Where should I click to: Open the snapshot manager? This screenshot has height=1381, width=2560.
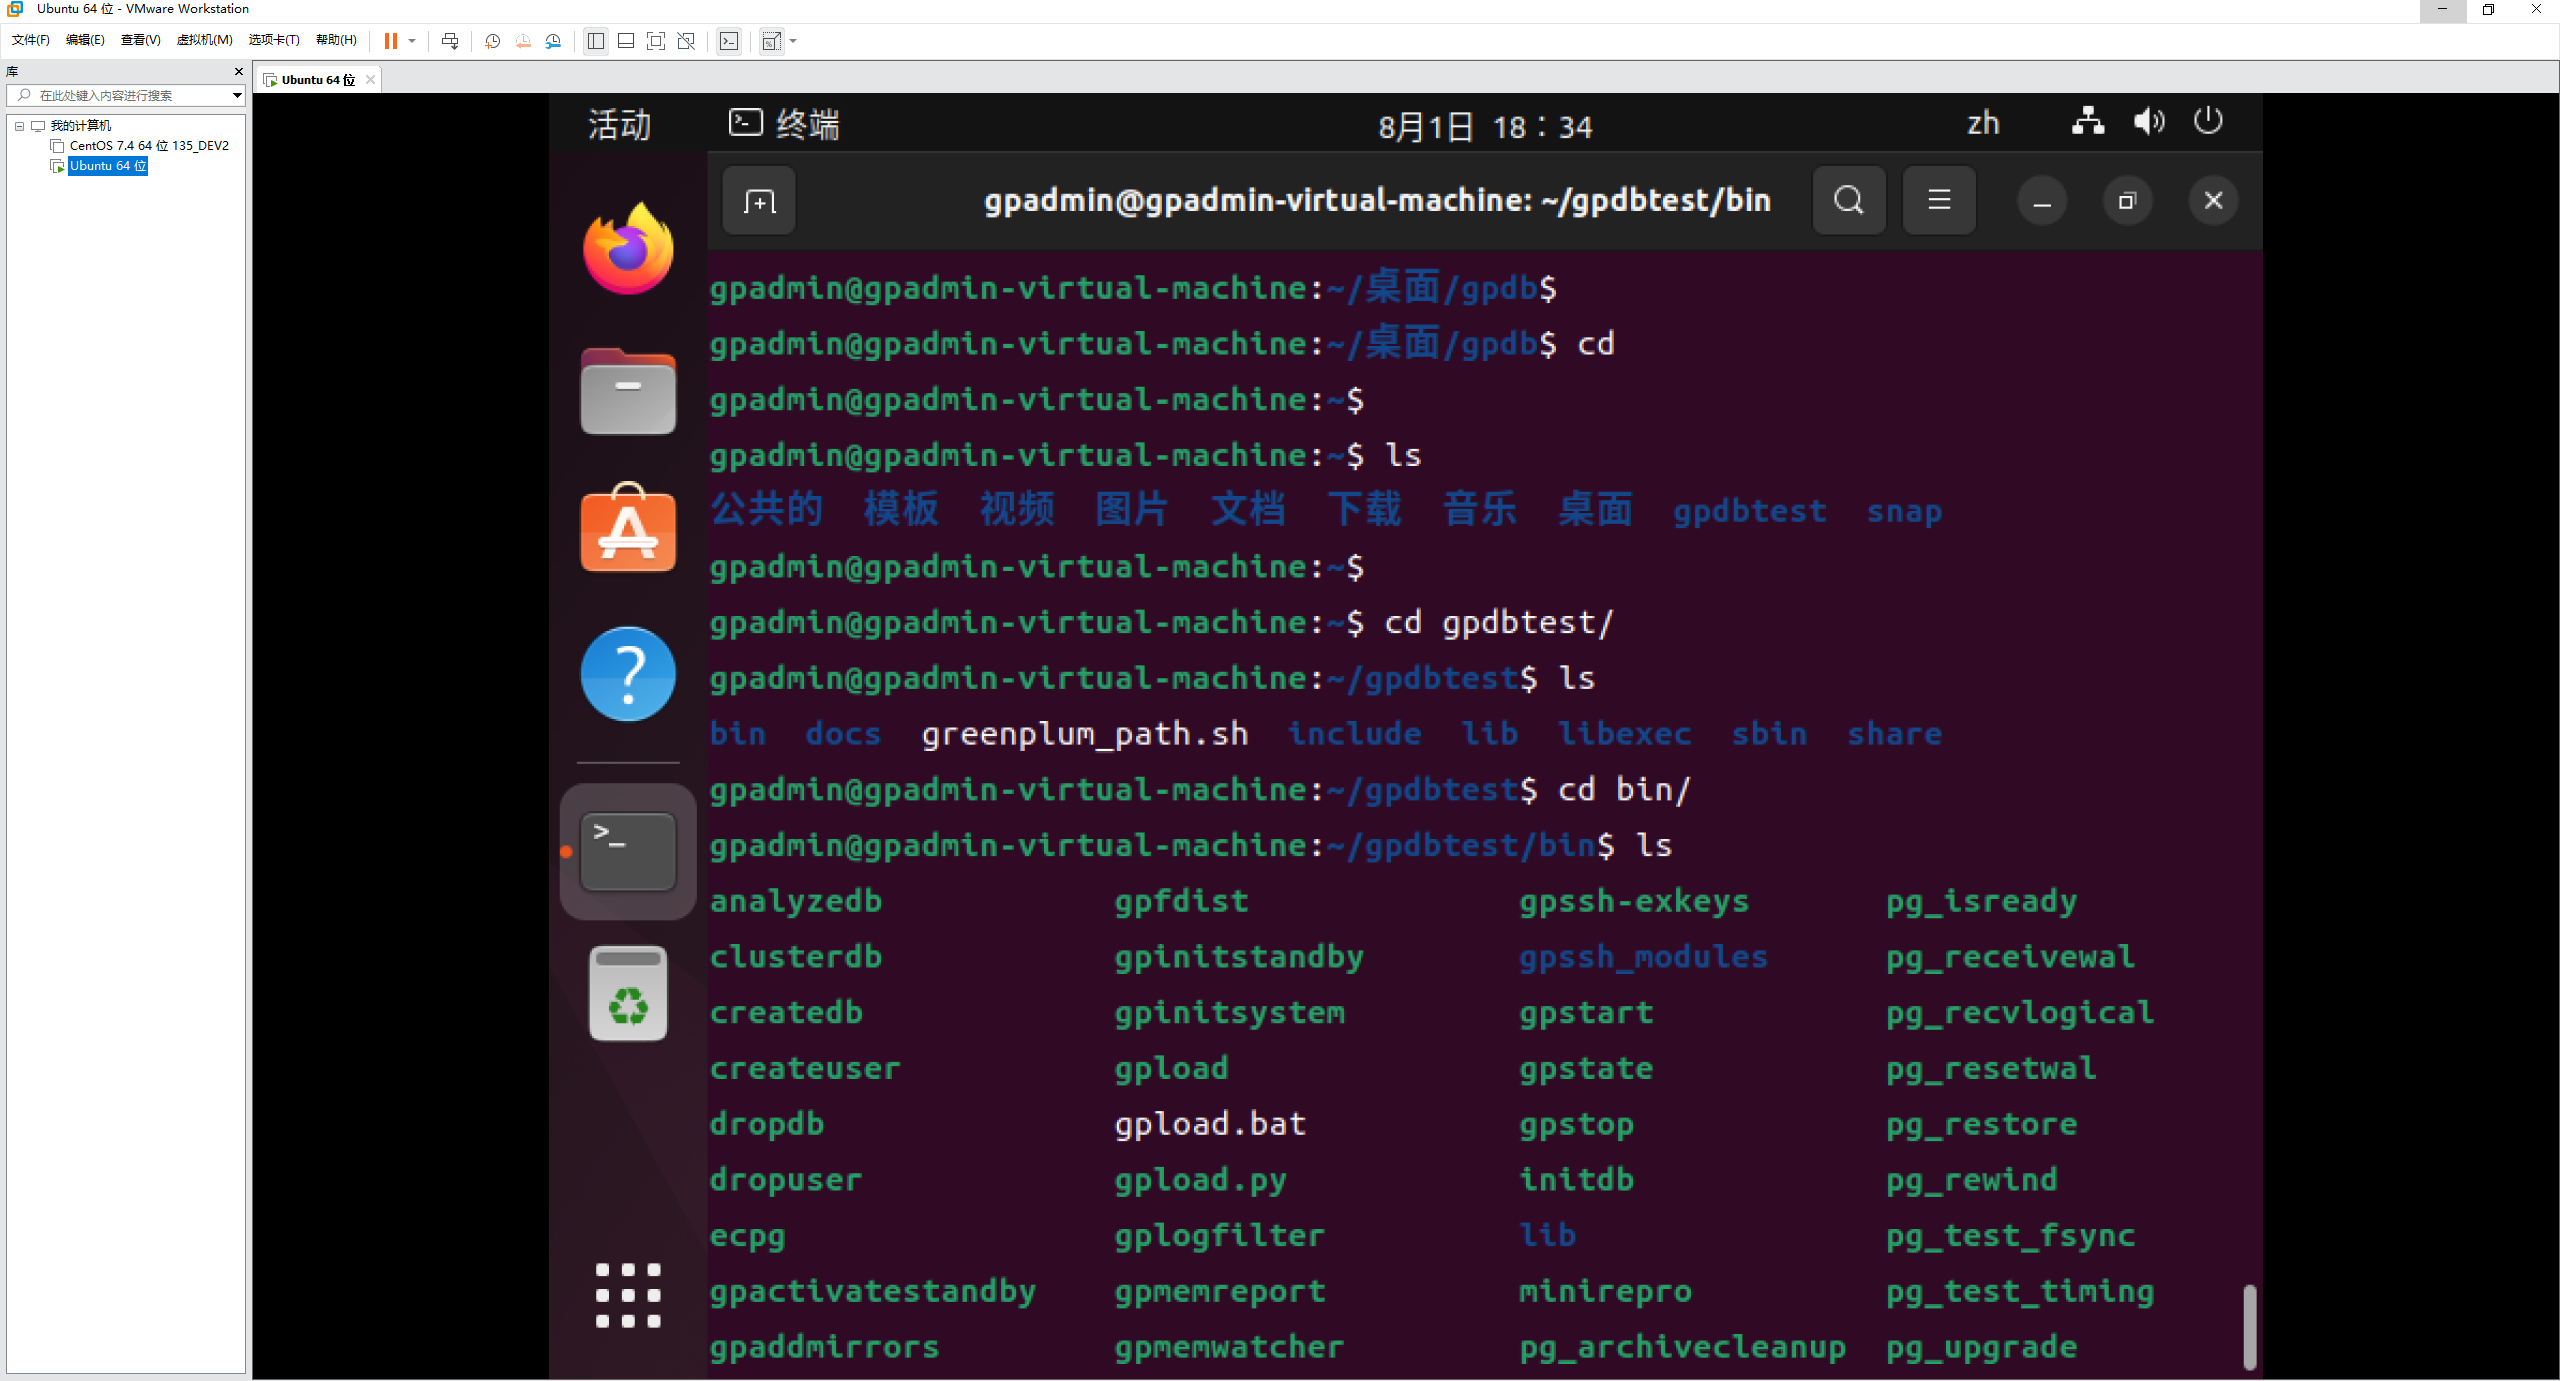click(x=554, y=41)
